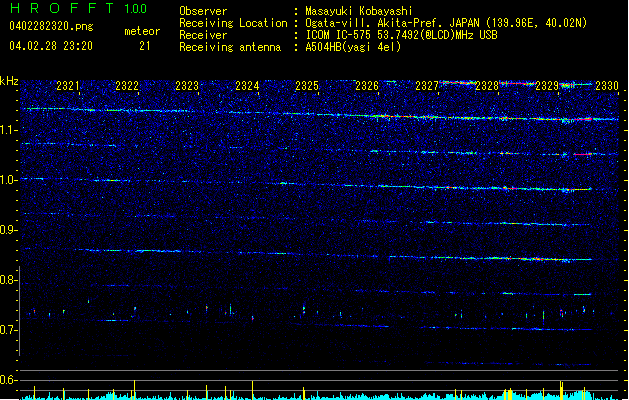
Task: Click the meteor count value 21
Action: tap(145, 46)
